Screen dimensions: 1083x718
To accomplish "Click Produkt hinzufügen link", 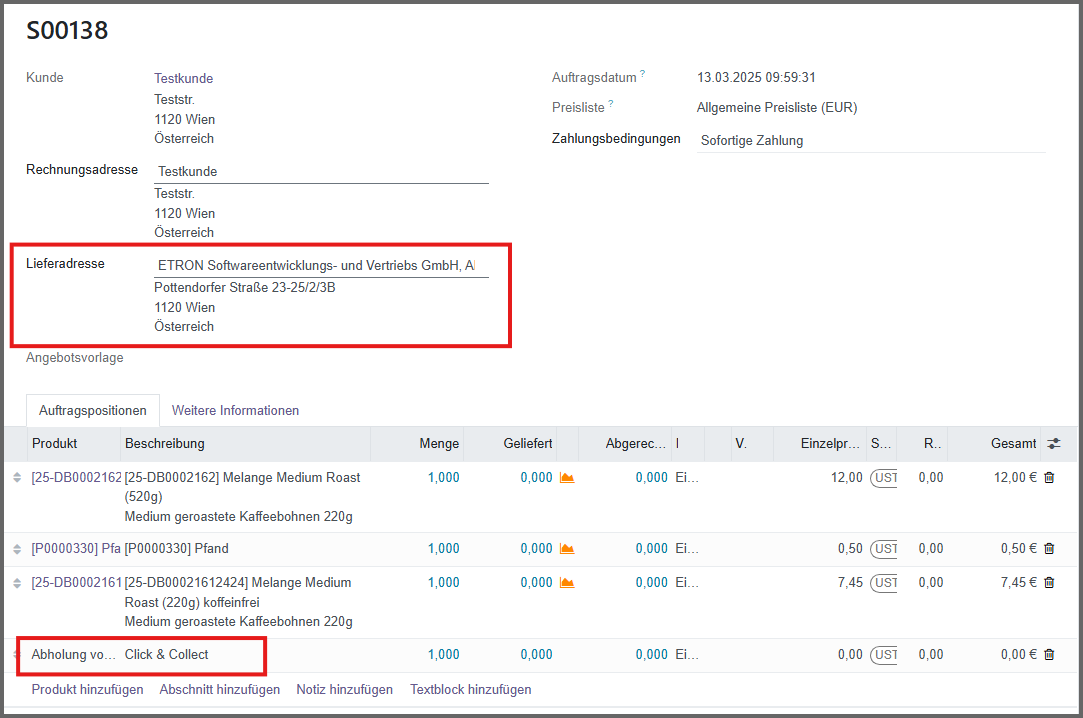I will click(87, 690).
